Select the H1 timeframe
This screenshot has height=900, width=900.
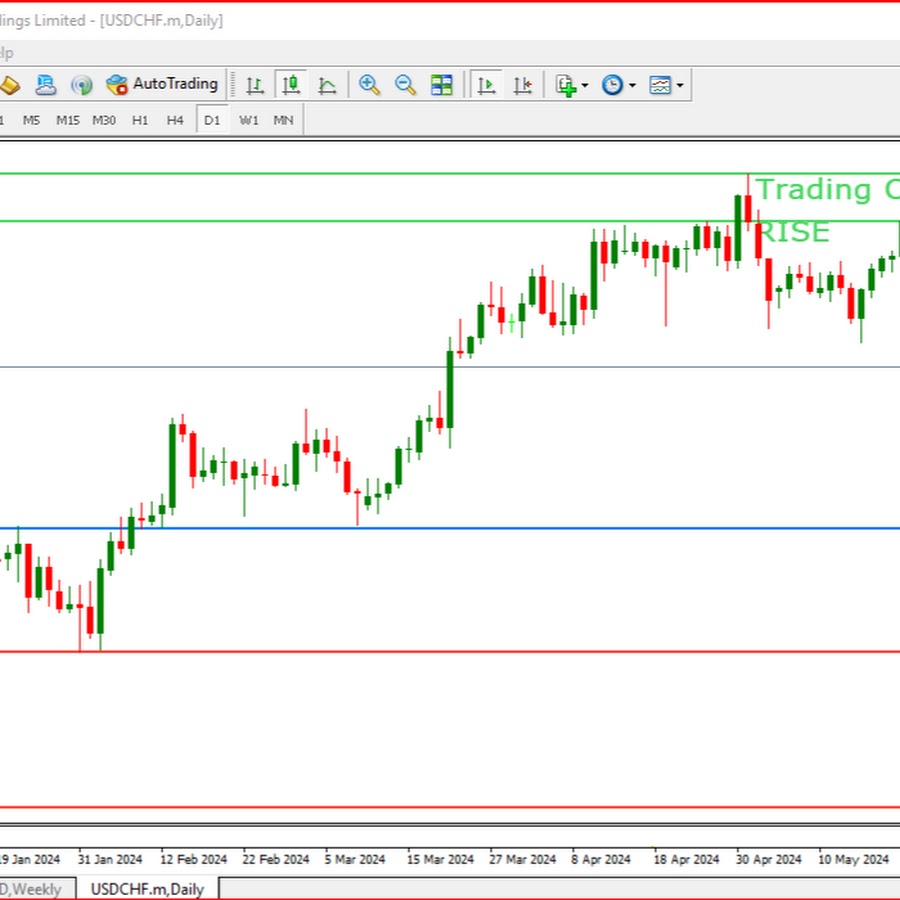[140, 120]
